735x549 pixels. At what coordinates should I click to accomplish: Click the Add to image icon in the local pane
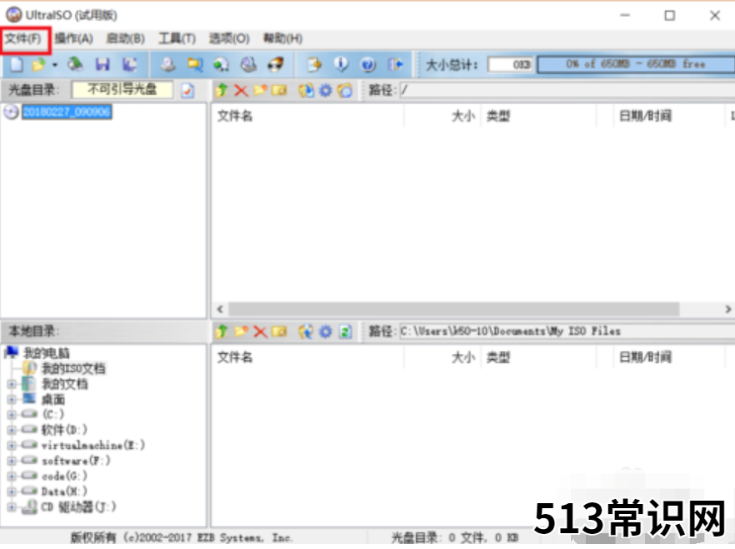coord(306,331)
